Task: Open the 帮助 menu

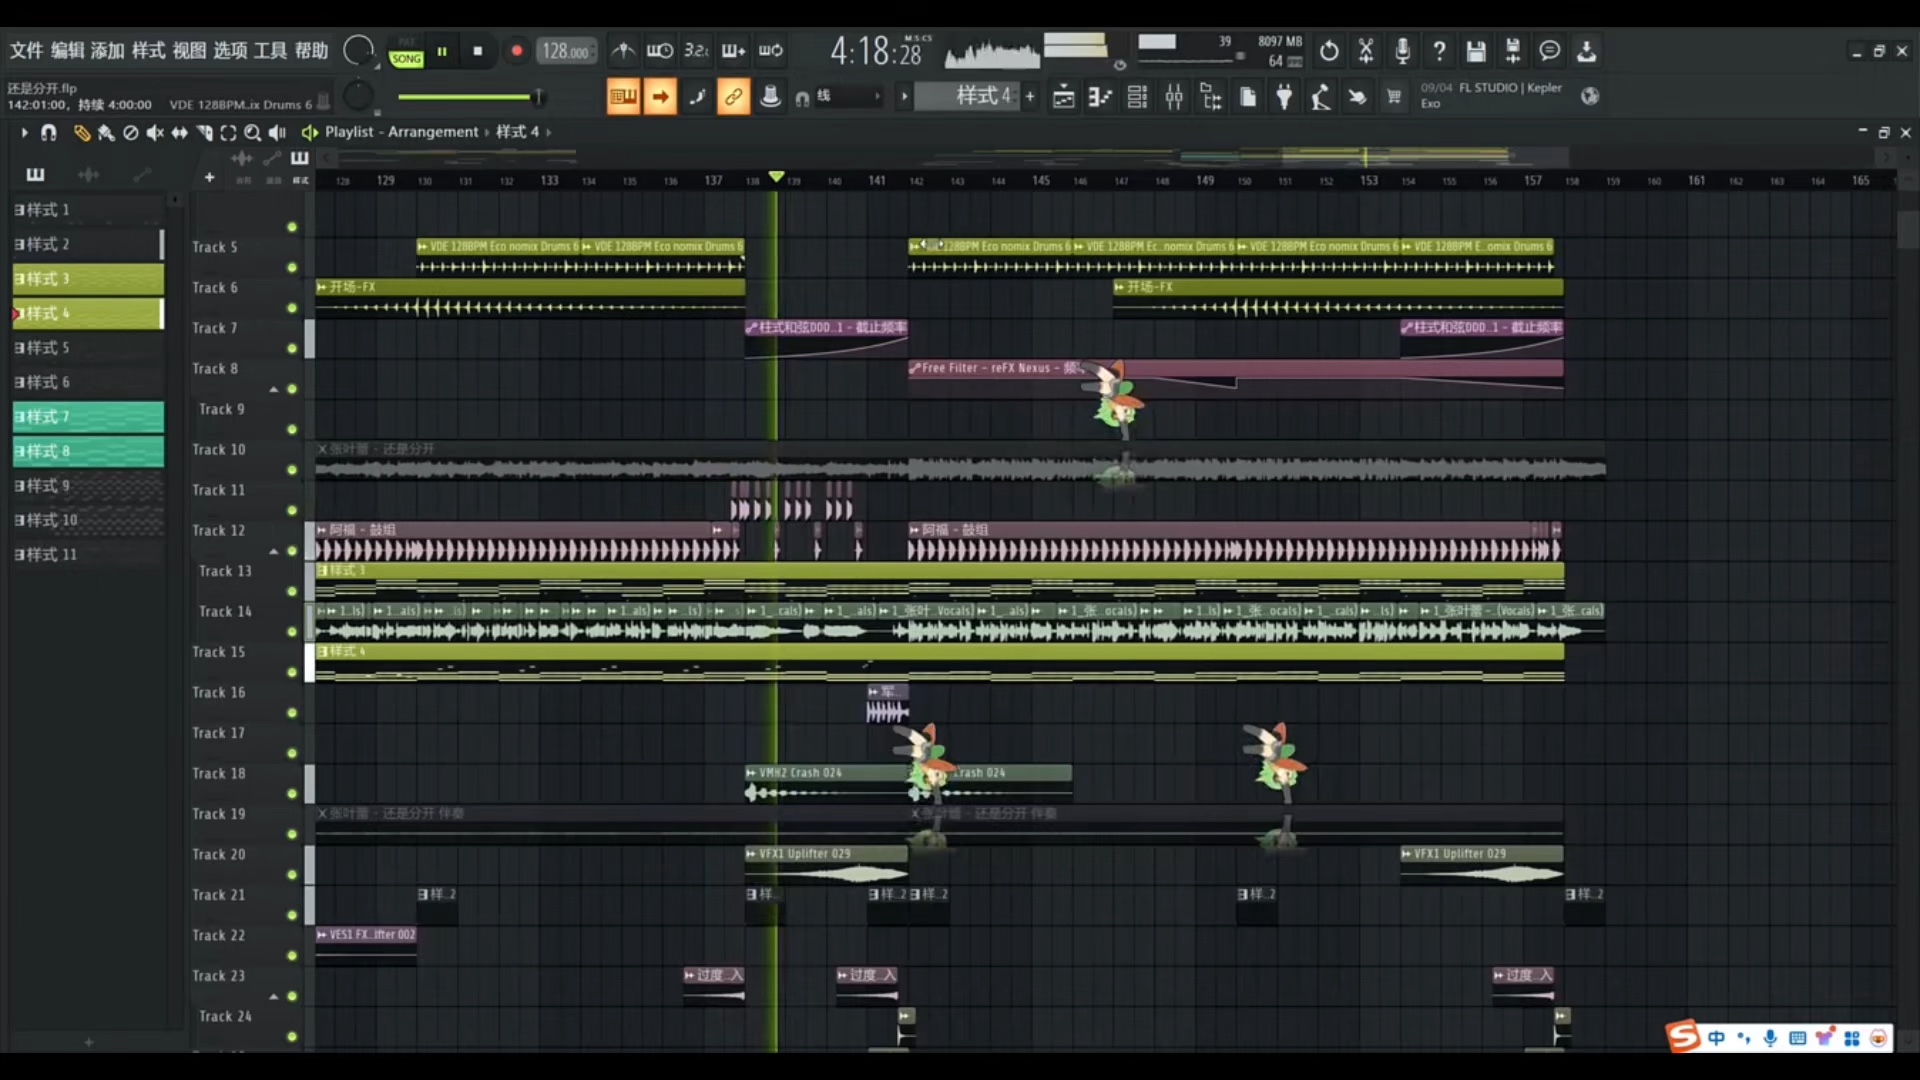Action: [x=311, y=51]
